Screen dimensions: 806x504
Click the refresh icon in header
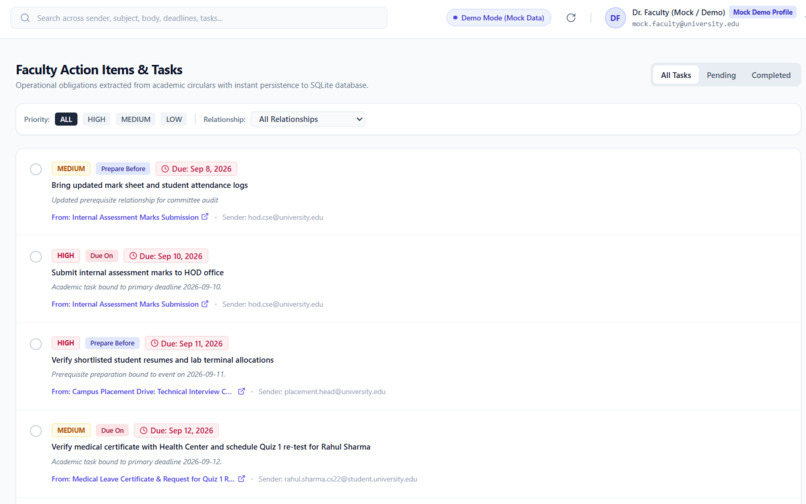click(571, 18)
